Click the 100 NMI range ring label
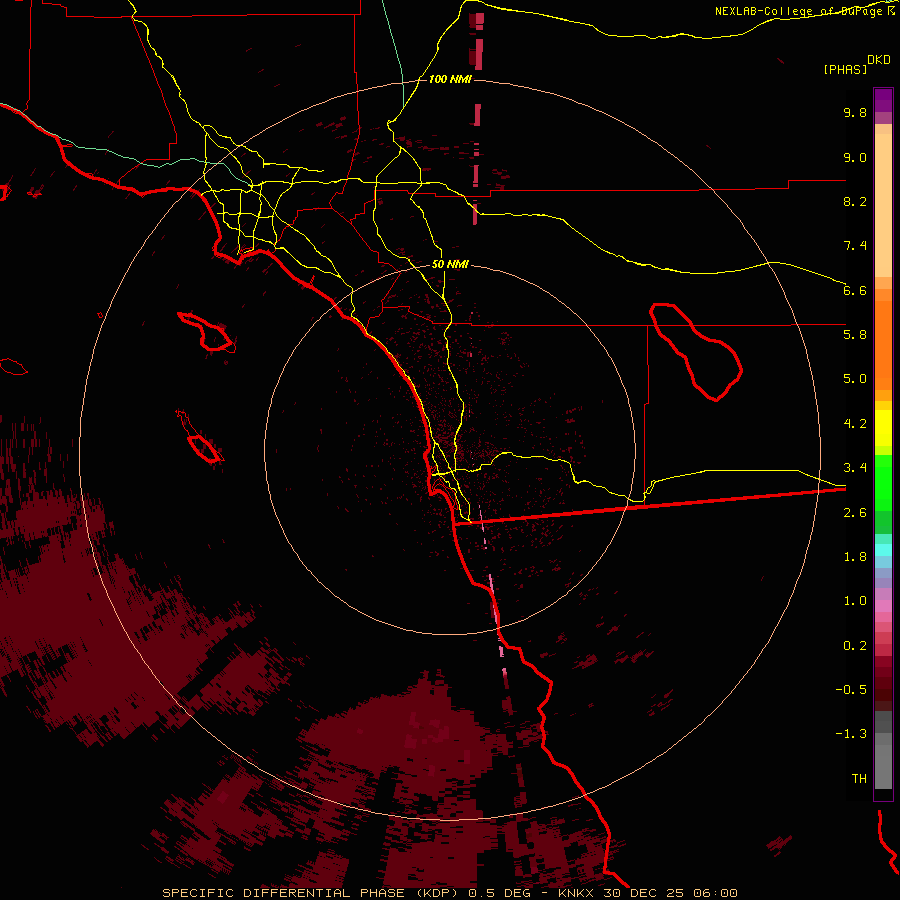 point(450,79)
